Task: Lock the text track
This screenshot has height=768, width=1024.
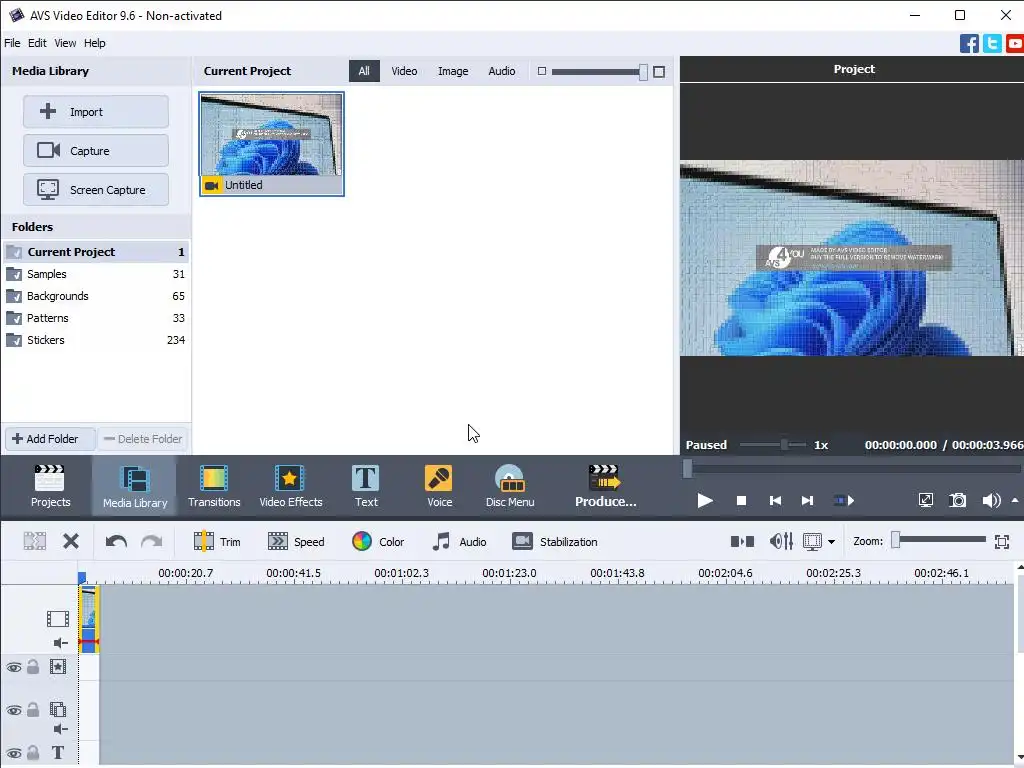Action: pyautogui.click(x=33, y=753)
